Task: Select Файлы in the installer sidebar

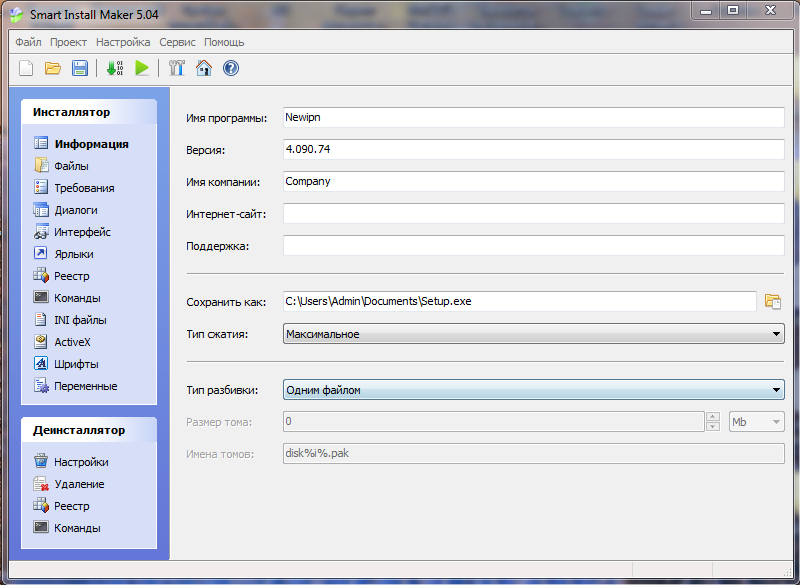Action: [71, 166]
